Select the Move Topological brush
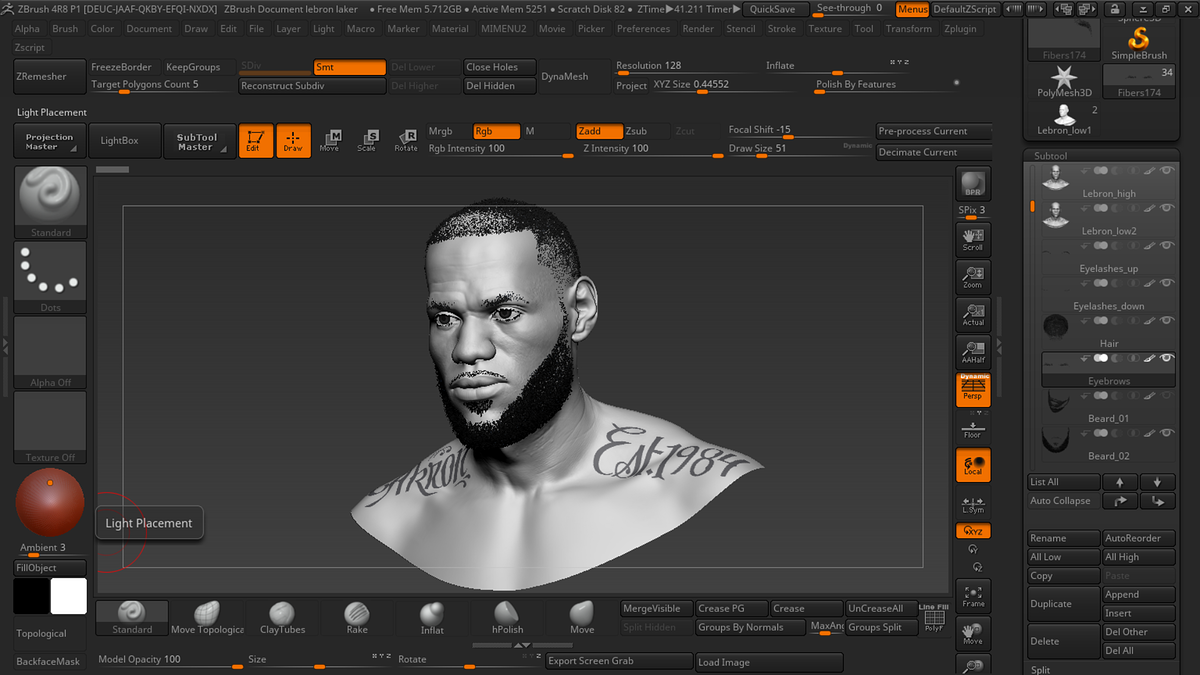This screenshot has width=1200, height=675. click(207, 617)
